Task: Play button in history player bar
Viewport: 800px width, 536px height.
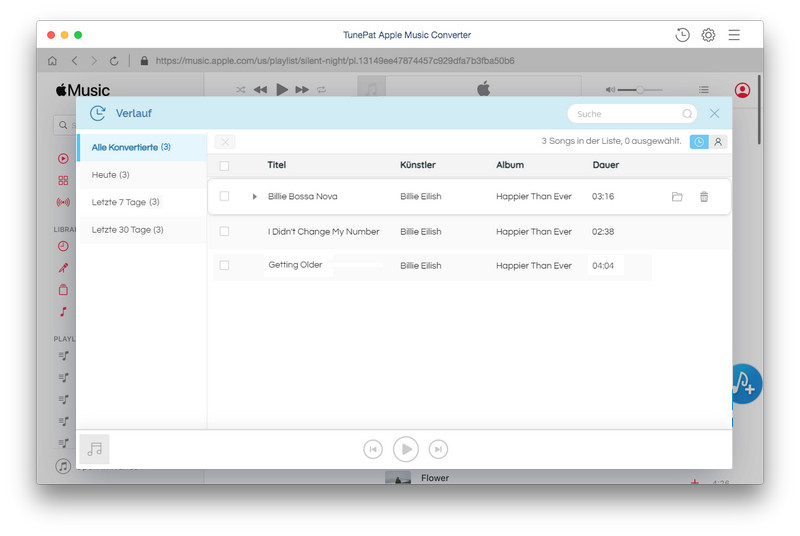Action: point(406,449)
